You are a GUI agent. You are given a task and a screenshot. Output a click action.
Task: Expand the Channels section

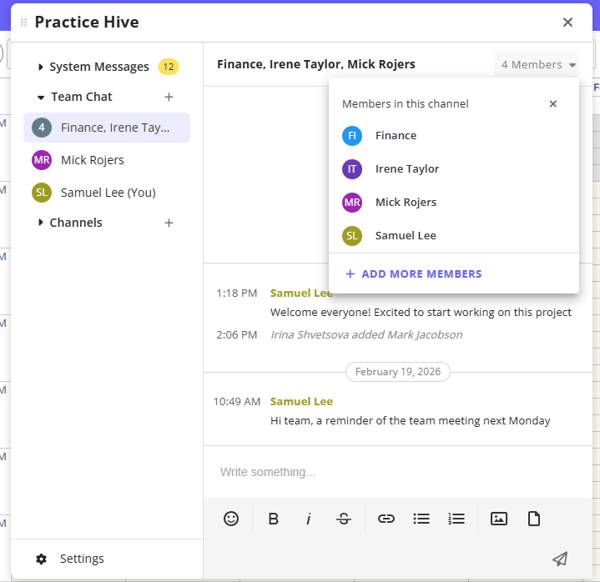[41, 223]
